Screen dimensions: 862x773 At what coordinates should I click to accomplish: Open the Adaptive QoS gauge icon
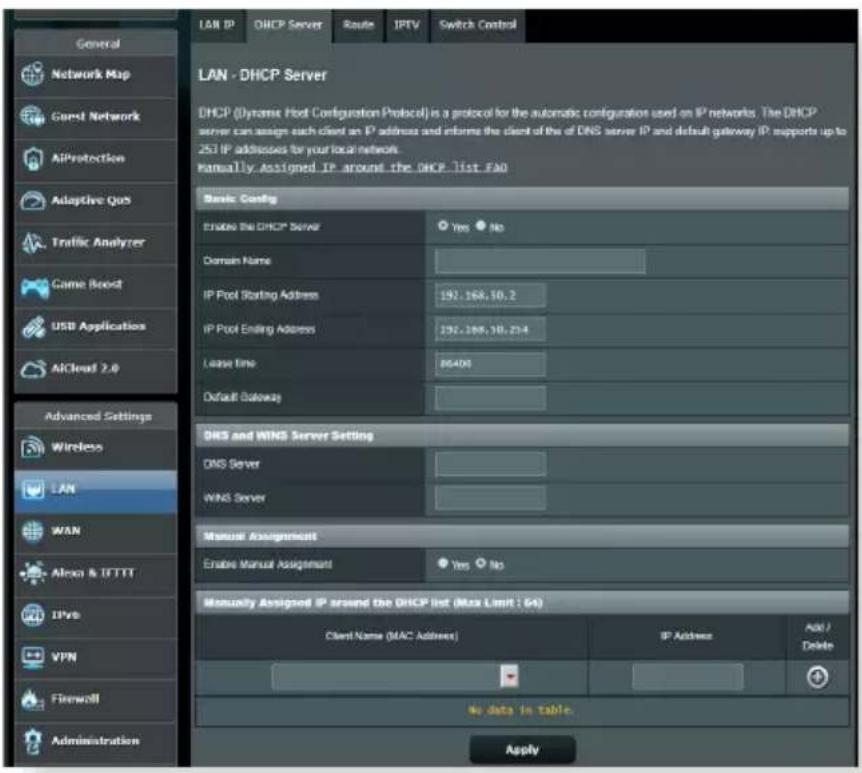click(x=32, y=200)
